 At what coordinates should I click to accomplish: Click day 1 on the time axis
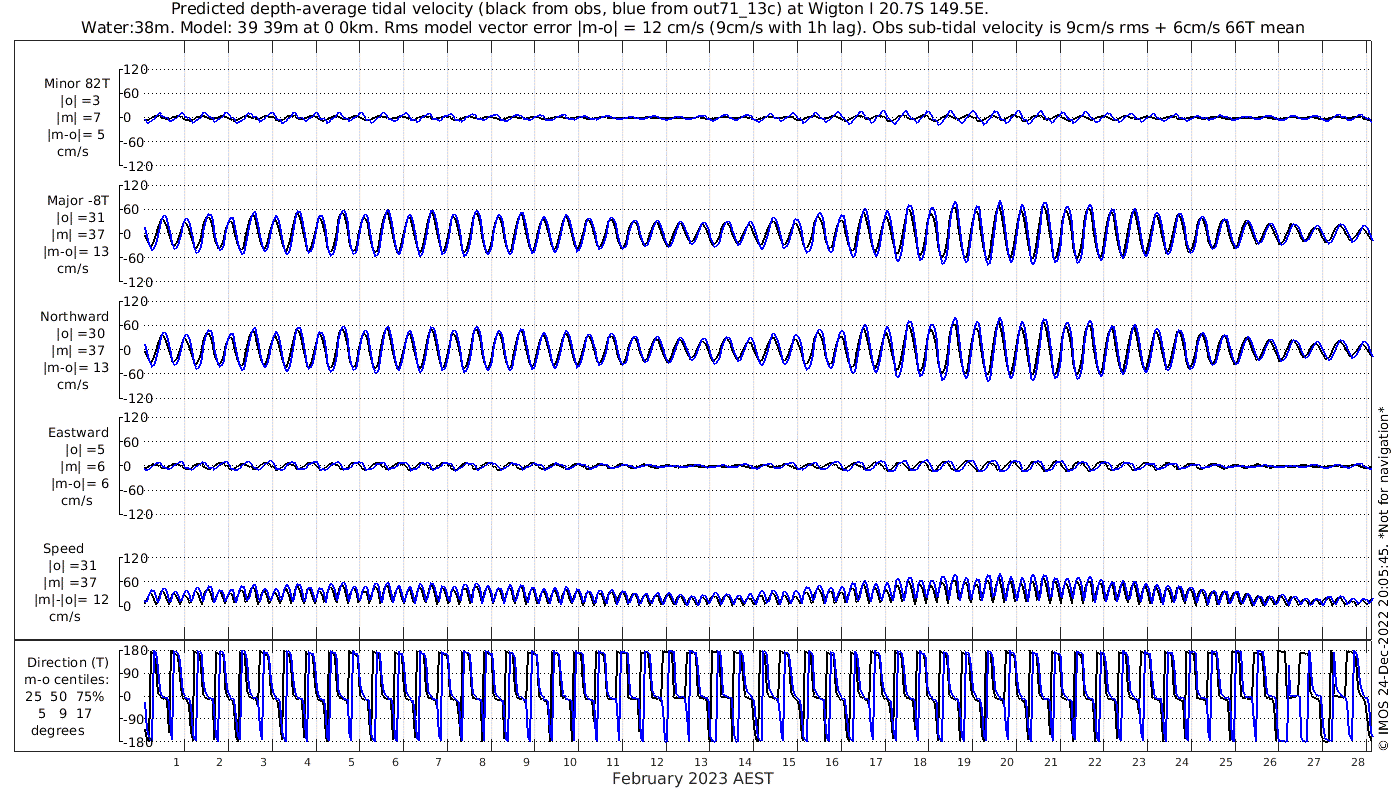pos(176,762)
